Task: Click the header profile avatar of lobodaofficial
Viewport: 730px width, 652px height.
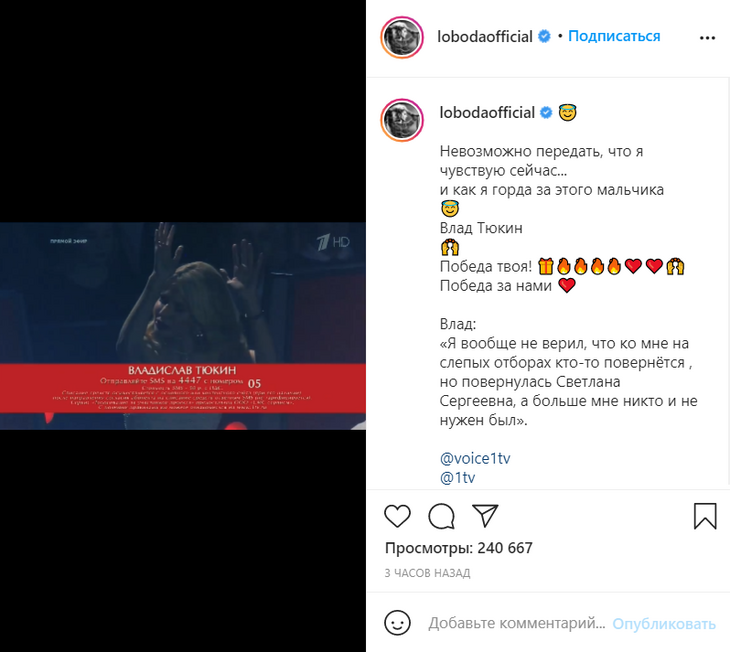Action: click(402, 38)
